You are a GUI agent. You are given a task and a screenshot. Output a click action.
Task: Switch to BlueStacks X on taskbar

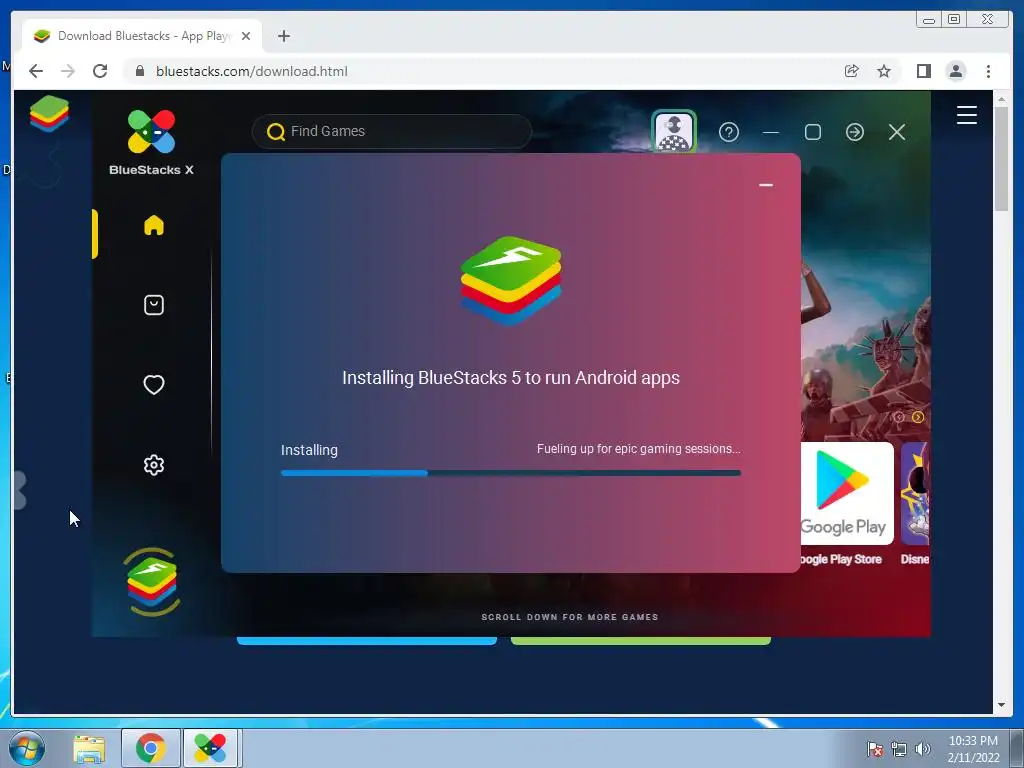210,748
